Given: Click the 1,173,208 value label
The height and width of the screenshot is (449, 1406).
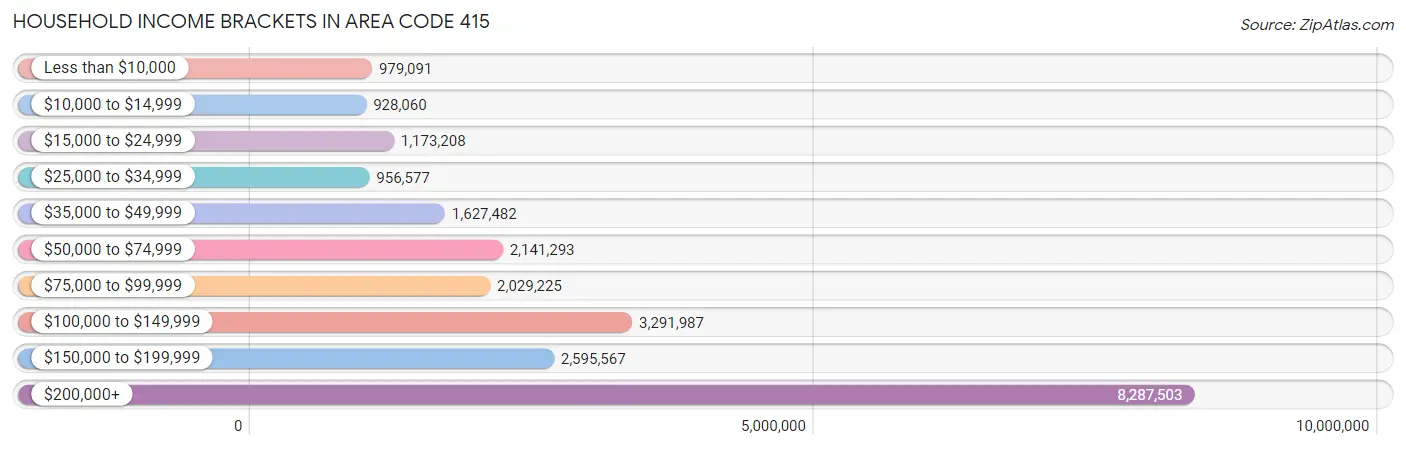Looking at the screenshot, I should (x=433, y=141).
